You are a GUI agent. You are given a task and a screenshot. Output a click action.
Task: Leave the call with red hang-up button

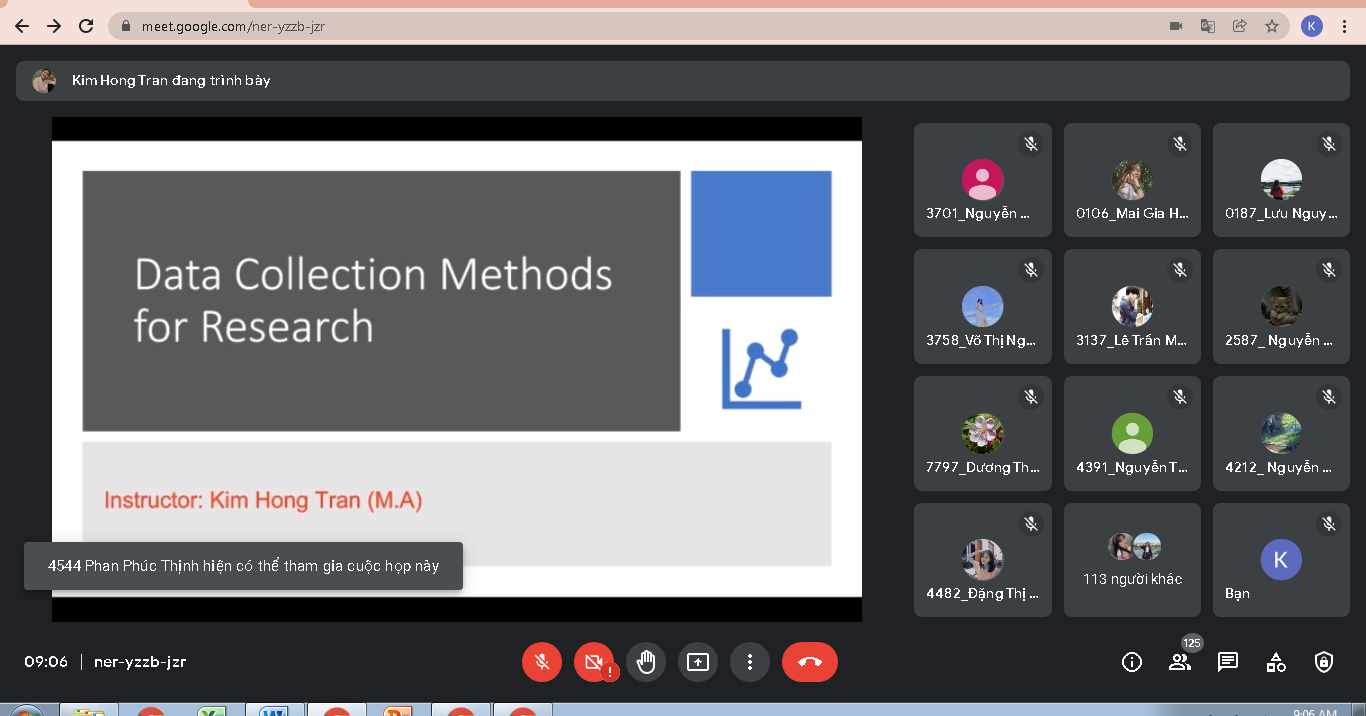click(x=810, y=662)
